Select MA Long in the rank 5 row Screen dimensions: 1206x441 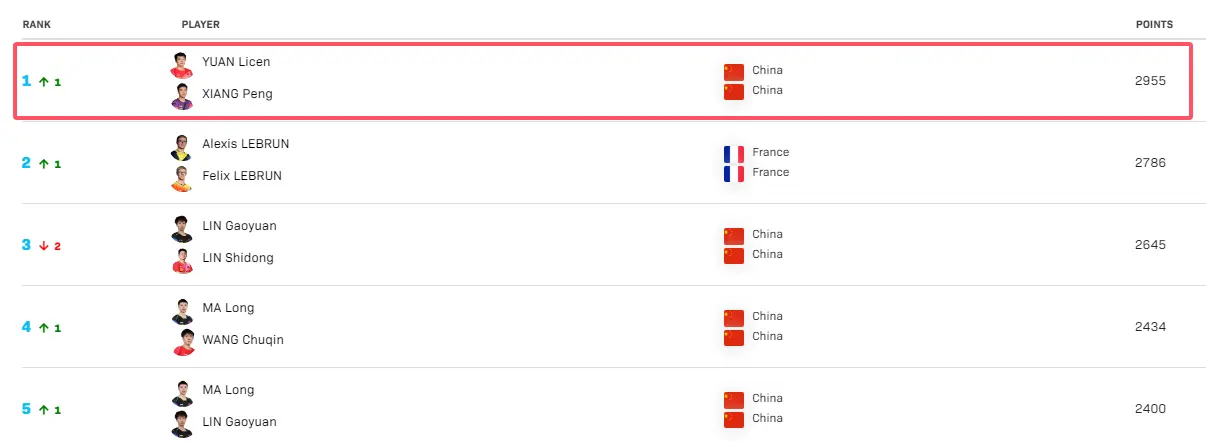[x=228, y=390]
